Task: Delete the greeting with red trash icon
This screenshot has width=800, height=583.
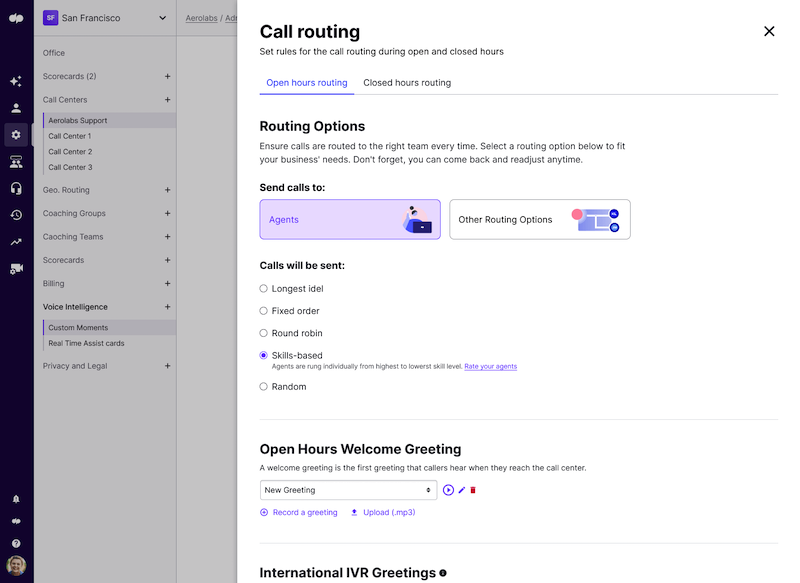Action: click(473, 490)
